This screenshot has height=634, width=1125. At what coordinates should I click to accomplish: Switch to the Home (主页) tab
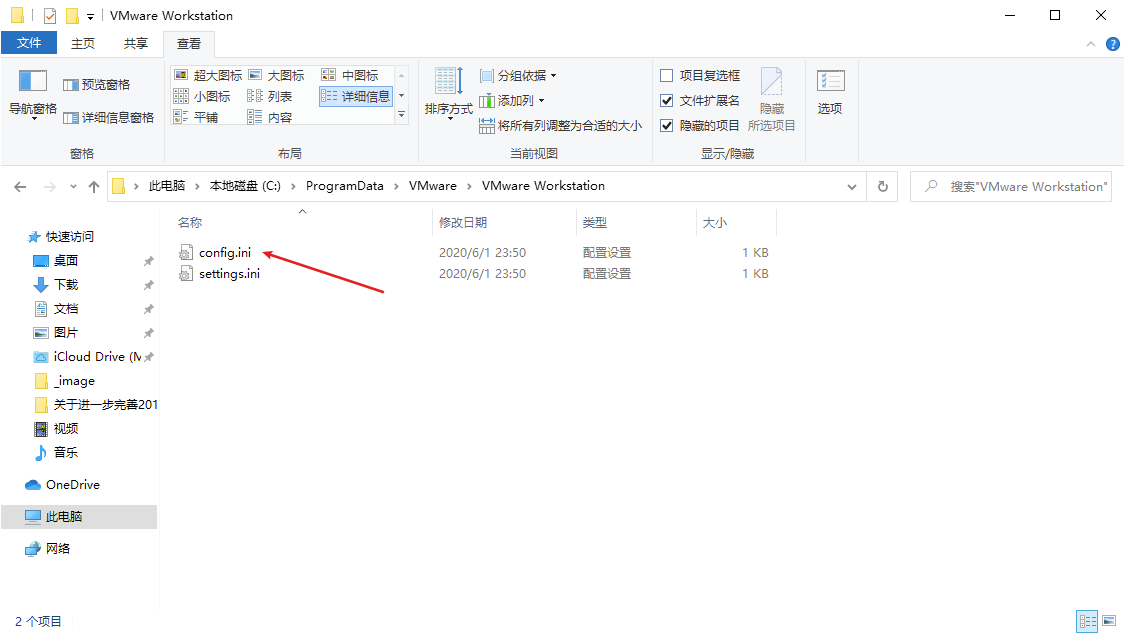tap(83, 44)
